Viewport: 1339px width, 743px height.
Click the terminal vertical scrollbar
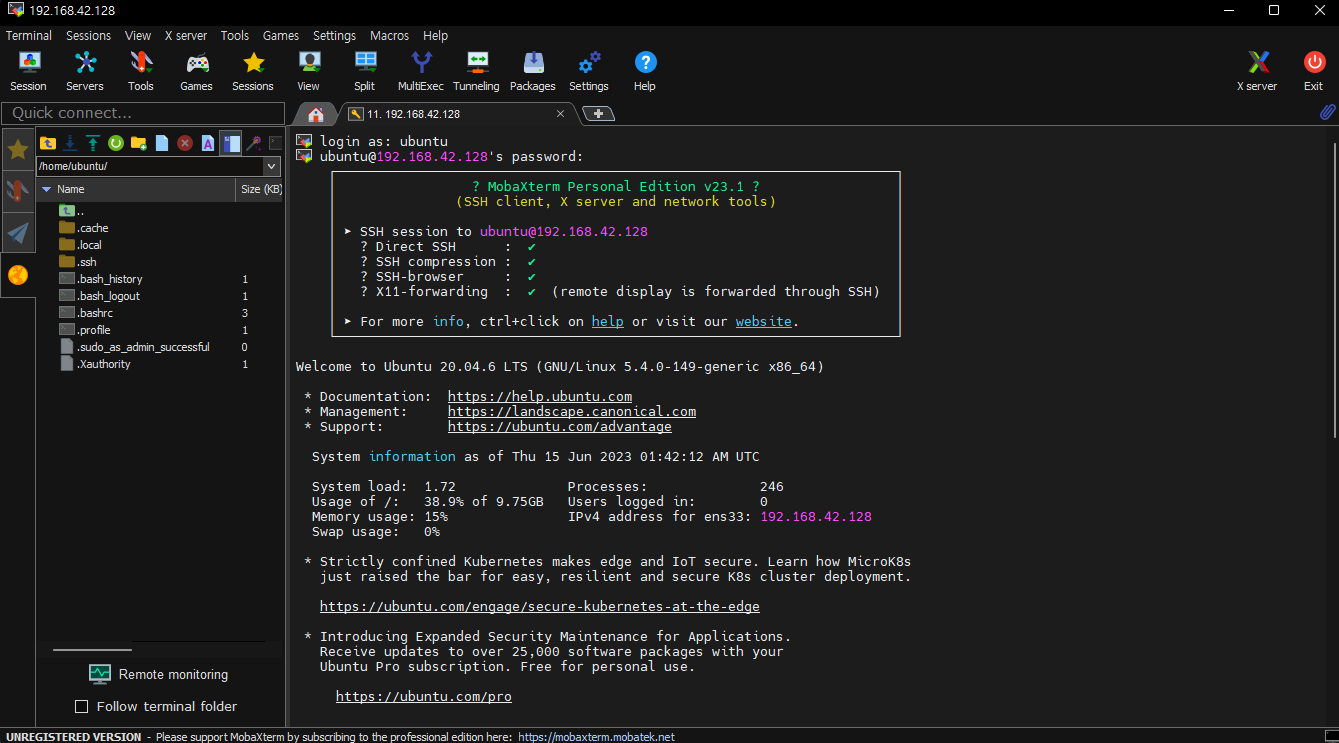[x=1335, y=288]
